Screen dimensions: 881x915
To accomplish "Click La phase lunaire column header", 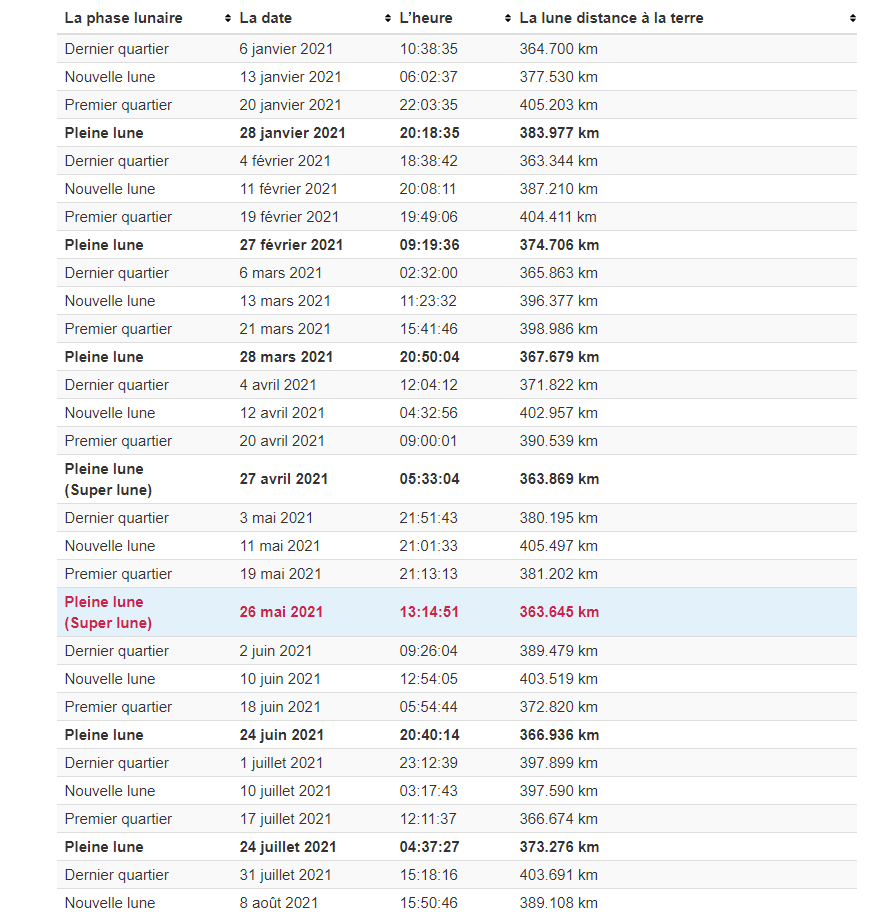I will (x=123, y=18).
